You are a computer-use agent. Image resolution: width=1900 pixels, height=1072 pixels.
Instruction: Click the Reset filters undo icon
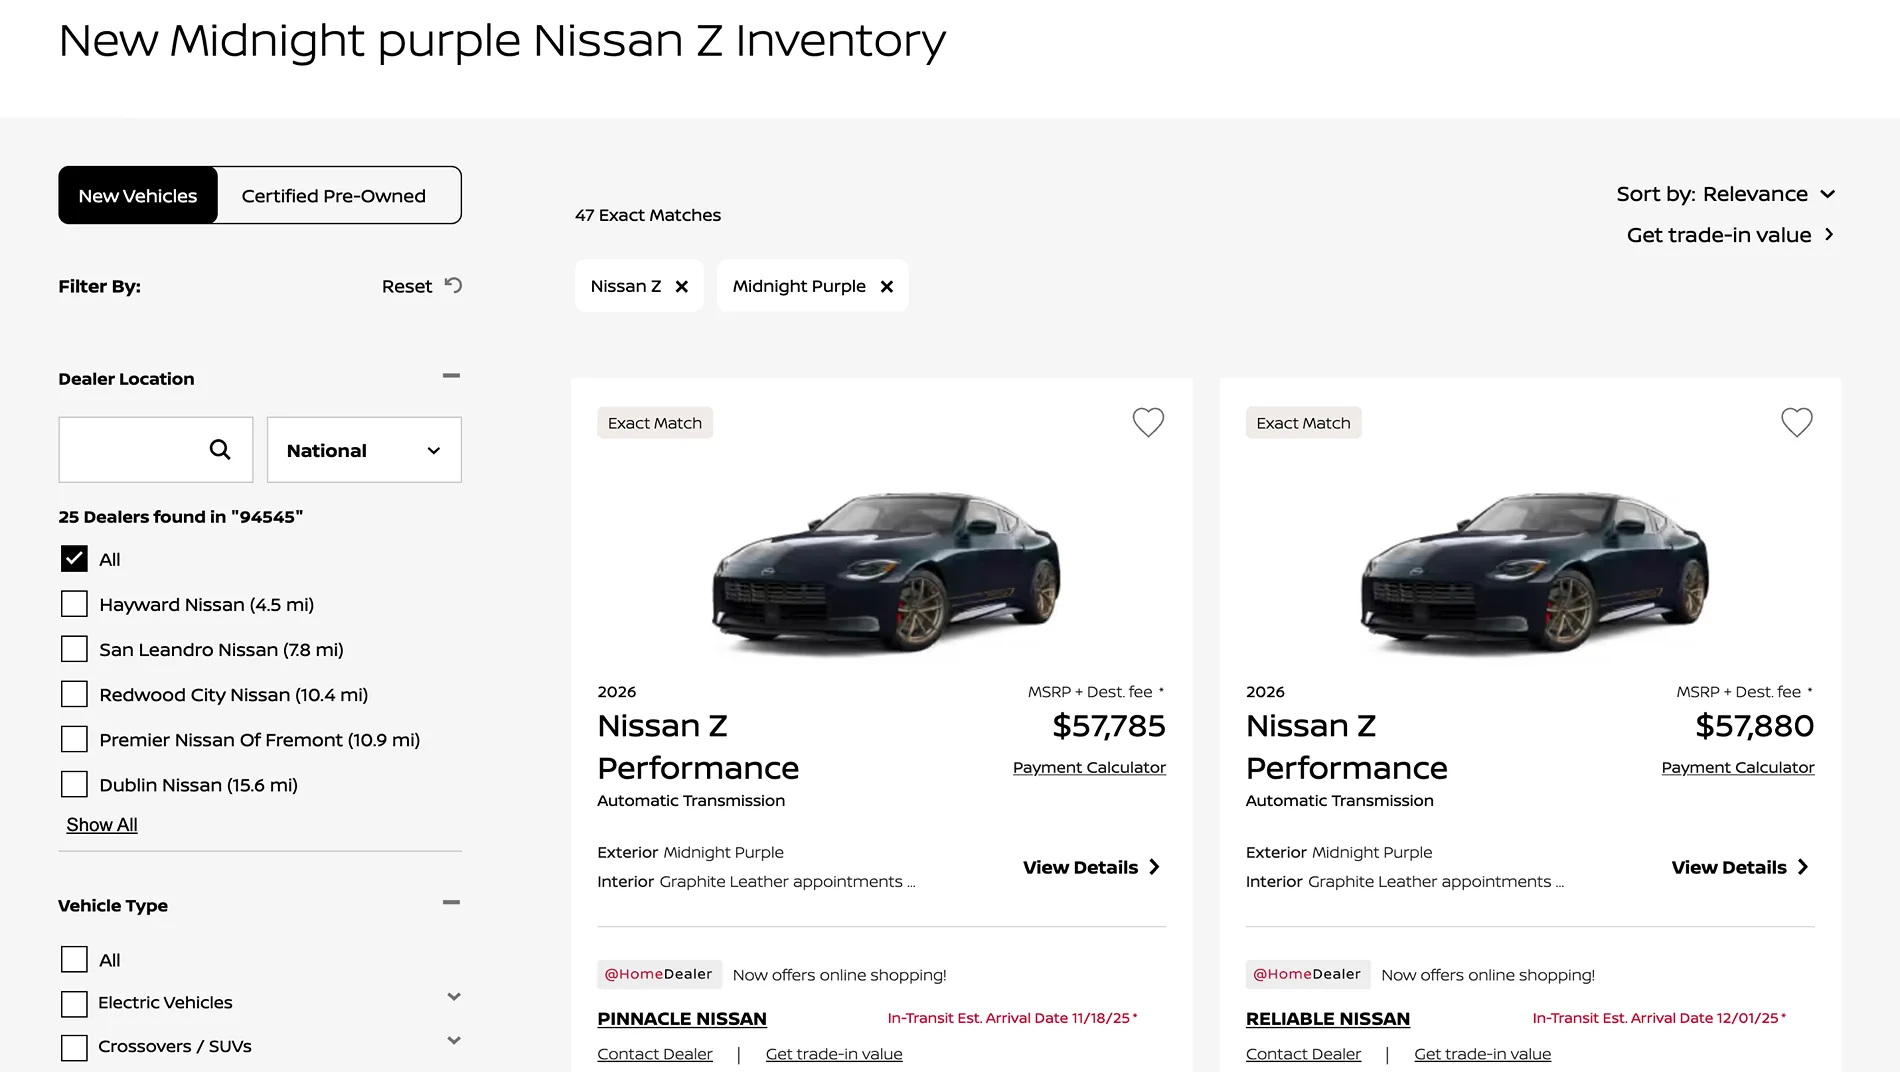tap(453, 285)
